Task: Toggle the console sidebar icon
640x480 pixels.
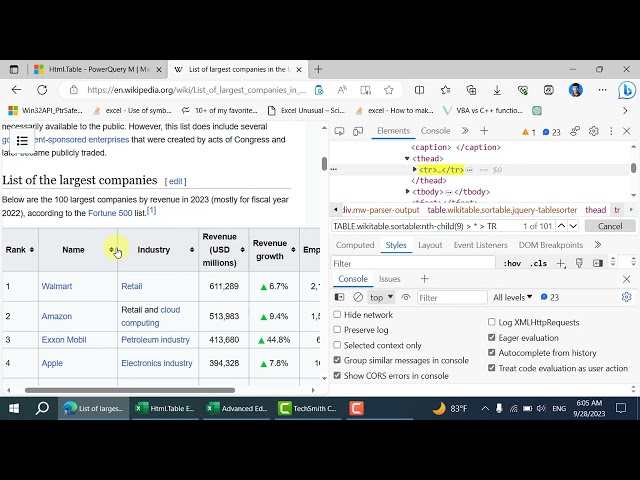Action: [x=339, y=297]
